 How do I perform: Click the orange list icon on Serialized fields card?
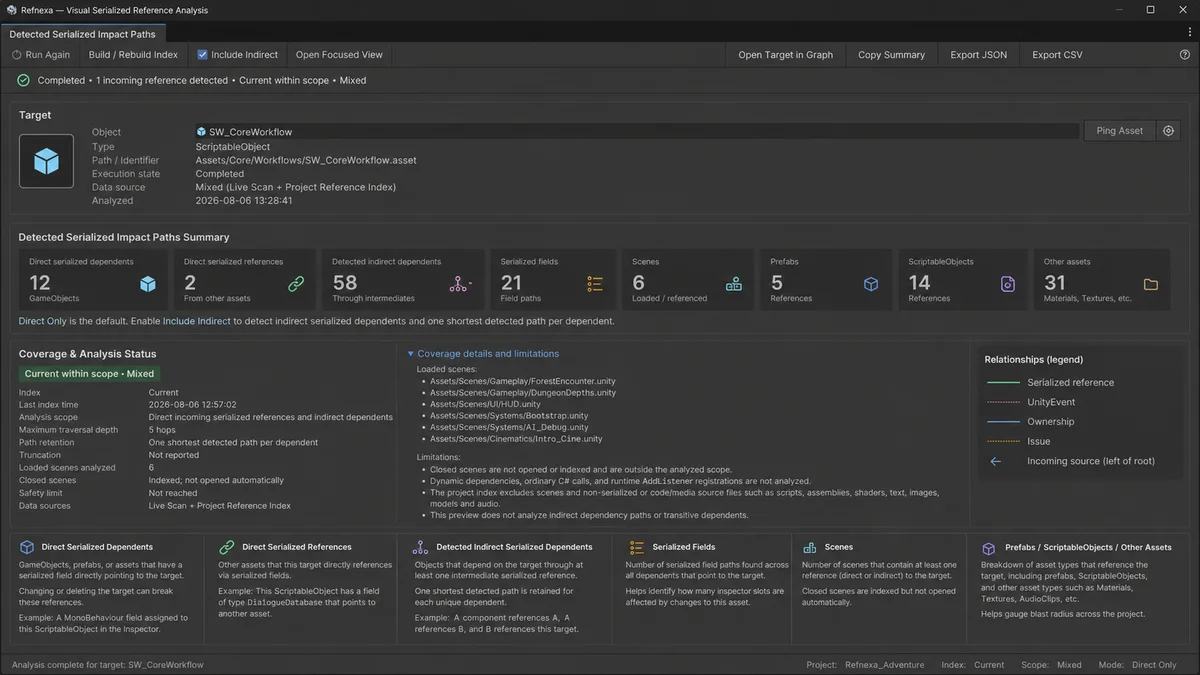pos(595,284)
